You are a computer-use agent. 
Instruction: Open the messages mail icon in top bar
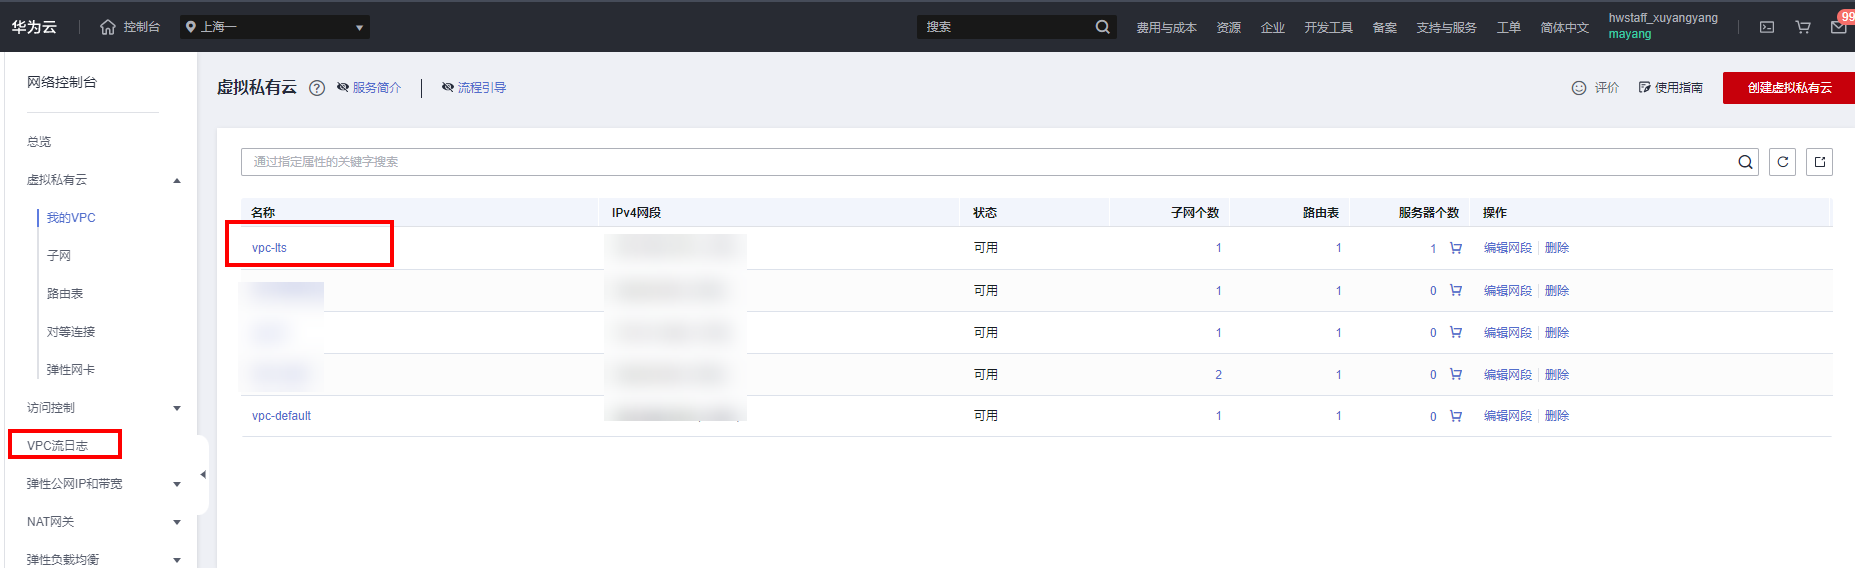1838,27
